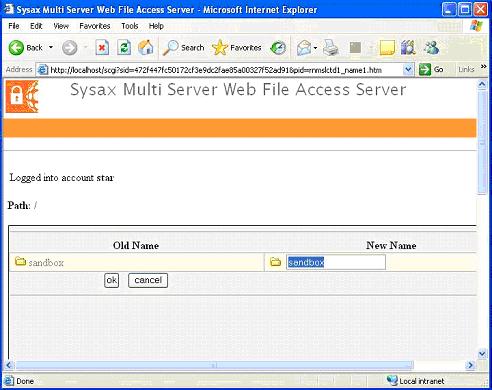Cancel the rename with cancel button
This screenshot has width=492, height=390.
point(148,280)
